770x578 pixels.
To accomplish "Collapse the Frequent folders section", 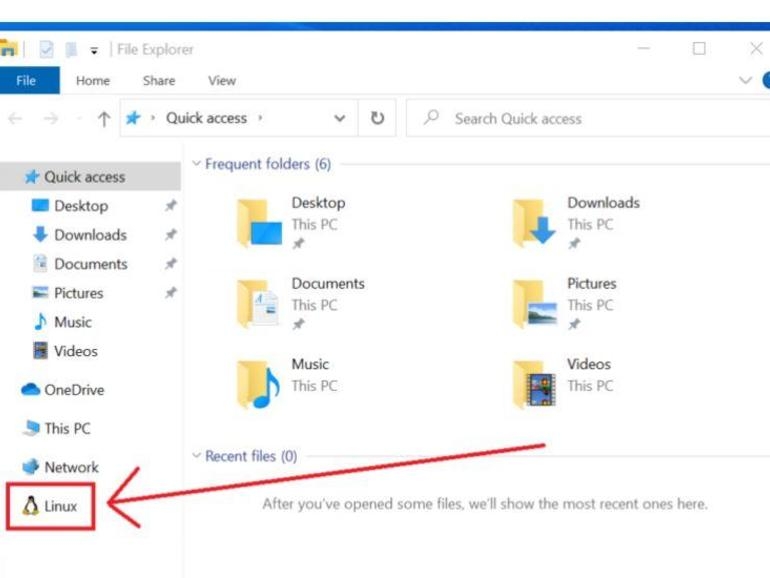I will (x=196, y=163).
